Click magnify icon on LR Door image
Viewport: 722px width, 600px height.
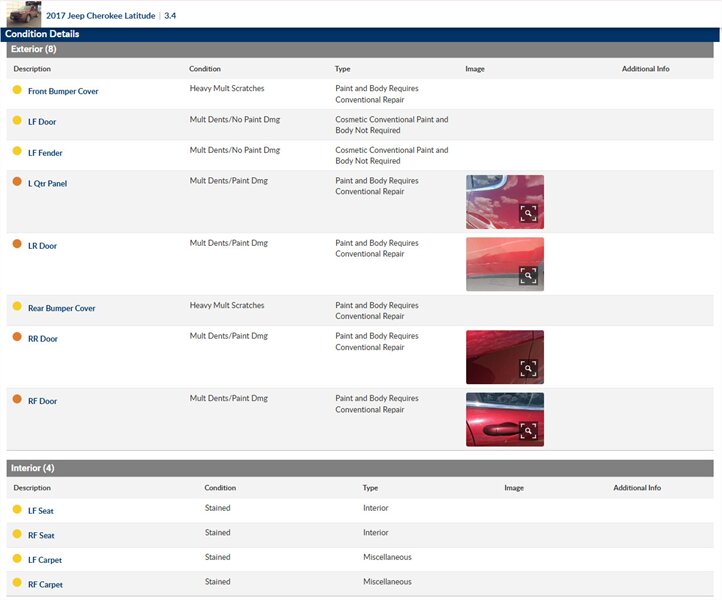pyautogui.click(x=528, y=276)
